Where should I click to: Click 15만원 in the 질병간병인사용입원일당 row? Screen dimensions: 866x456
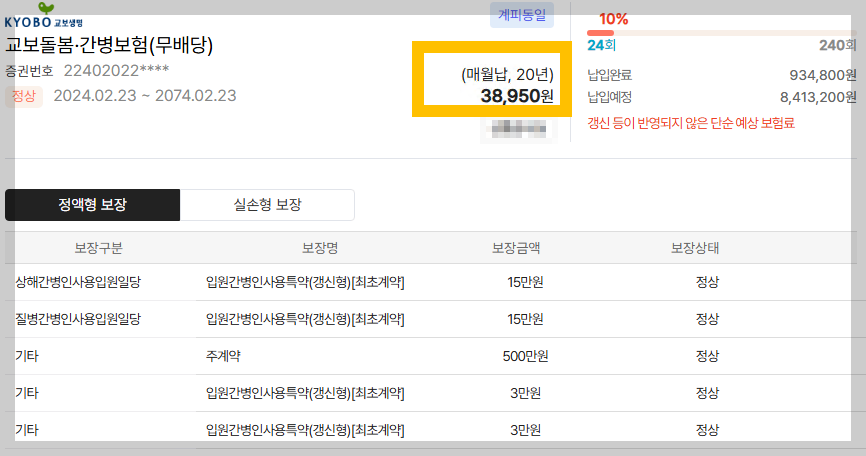[525, 319]
